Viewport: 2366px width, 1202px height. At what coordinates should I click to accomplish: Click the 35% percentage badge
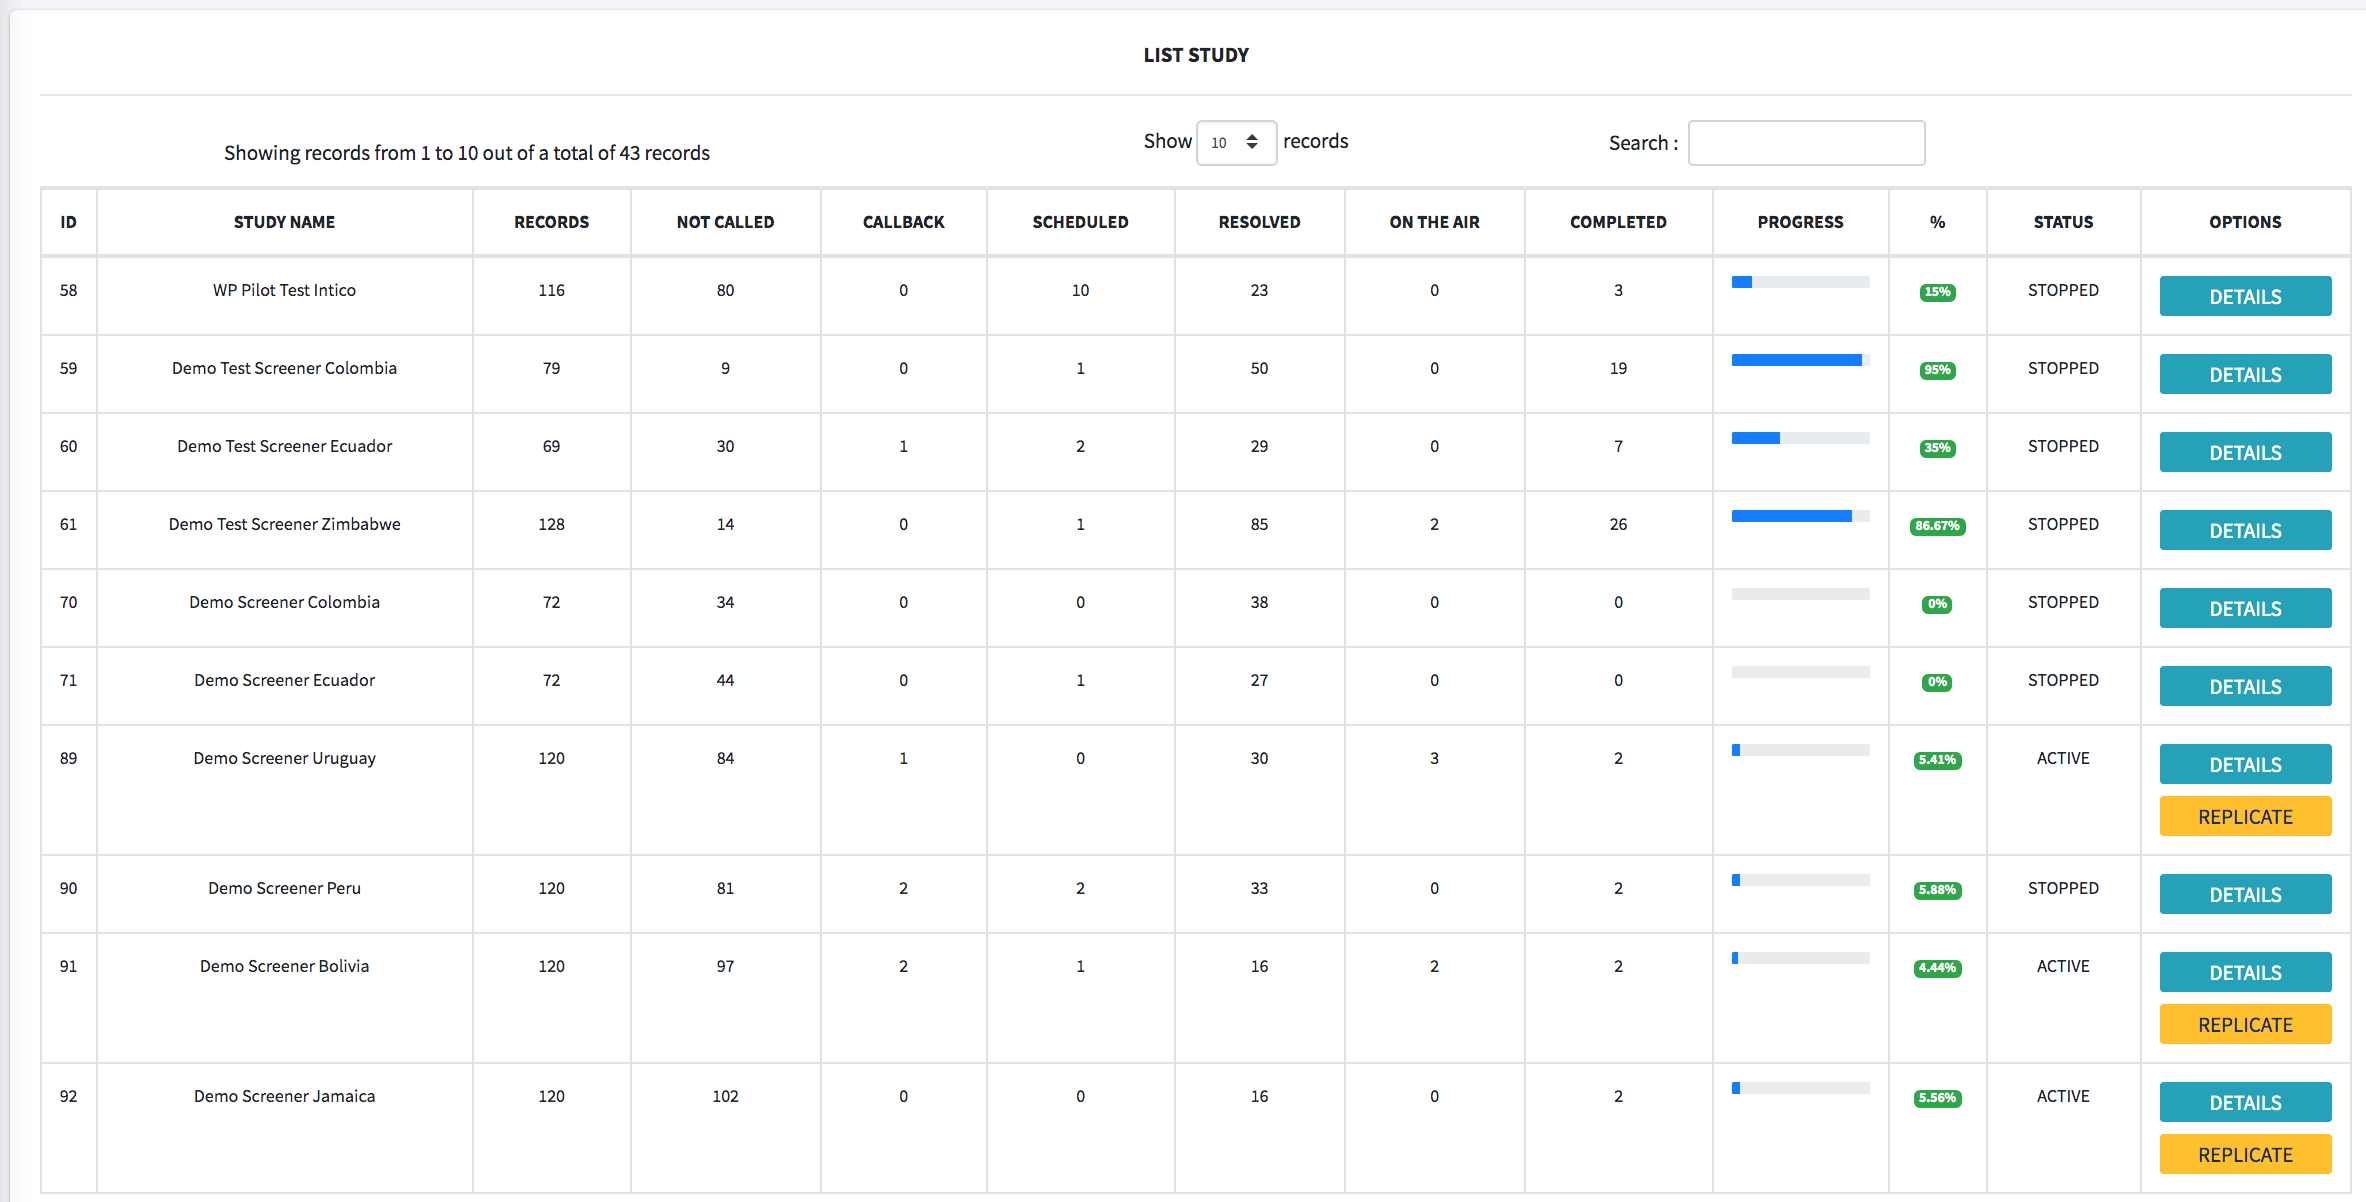(x=1937, y=448)
